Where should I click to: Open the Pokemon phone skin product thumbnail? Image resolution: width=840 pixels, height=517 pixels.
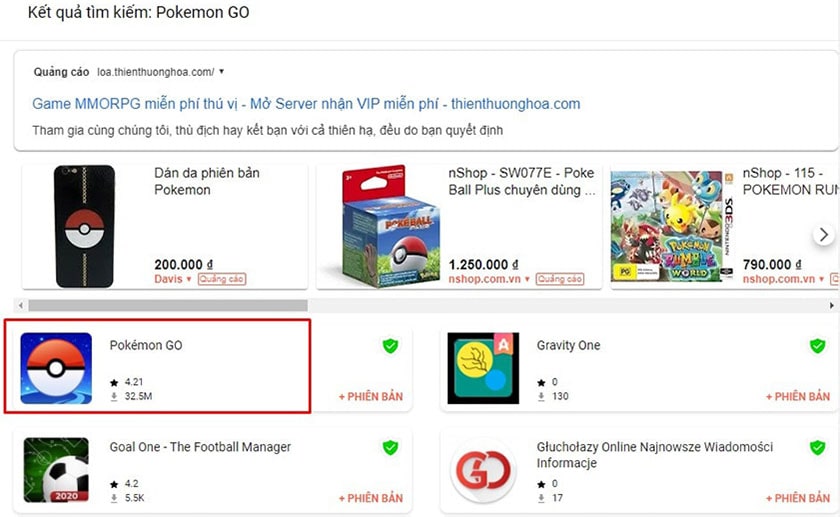85,226
